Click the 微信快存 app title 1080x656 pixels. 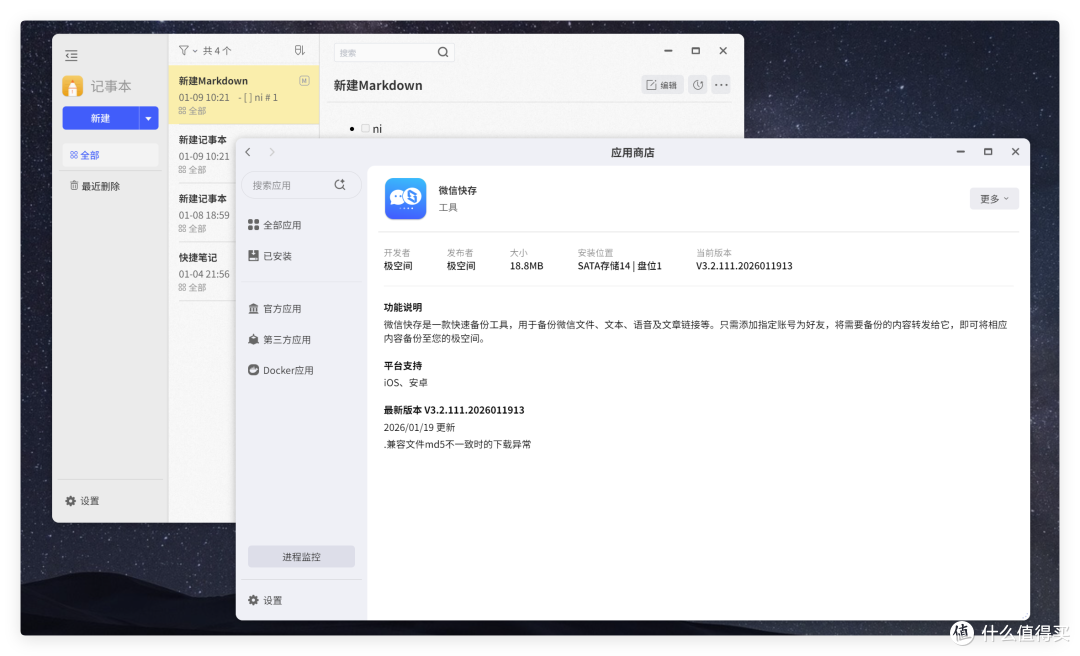(x=457, y=190)
